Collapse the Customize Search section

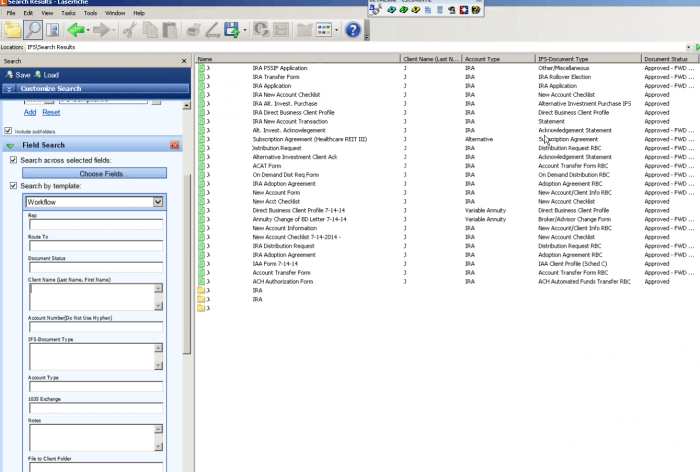[9, 89]
